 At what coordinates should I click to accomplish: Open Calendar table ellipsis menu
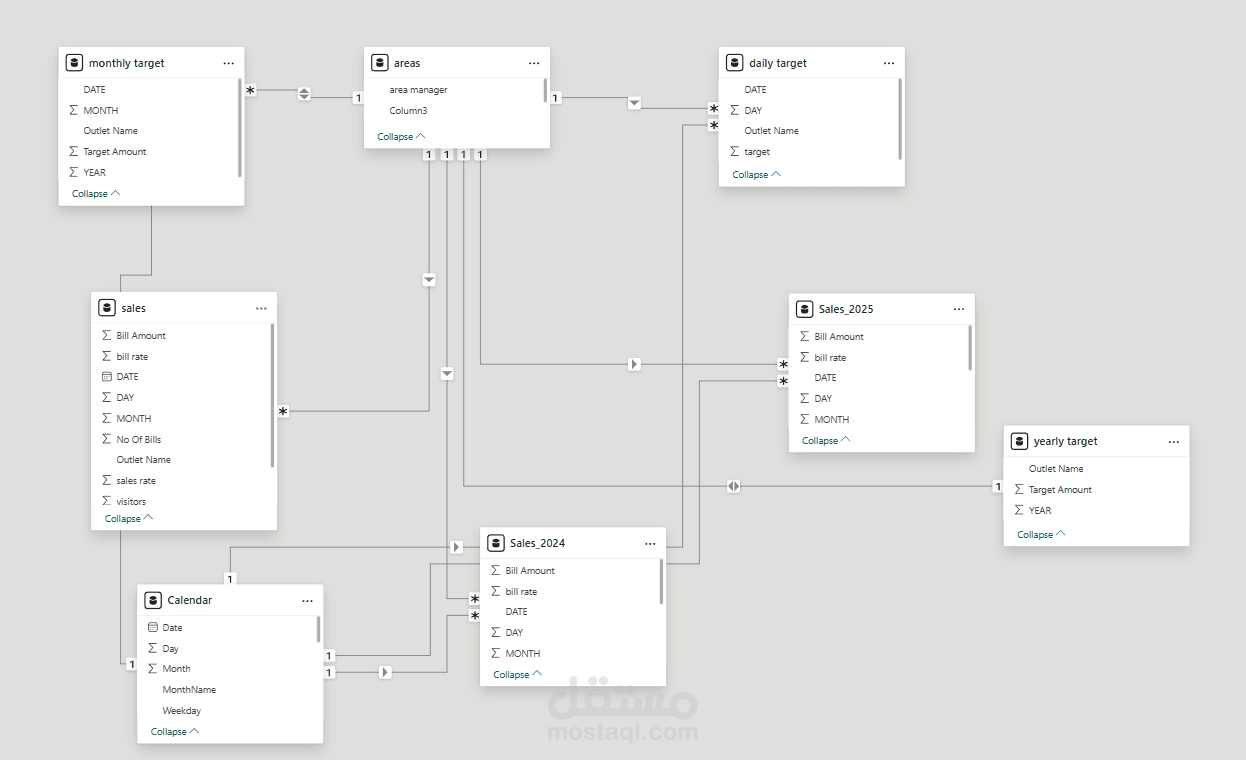[x=307, y=600]
